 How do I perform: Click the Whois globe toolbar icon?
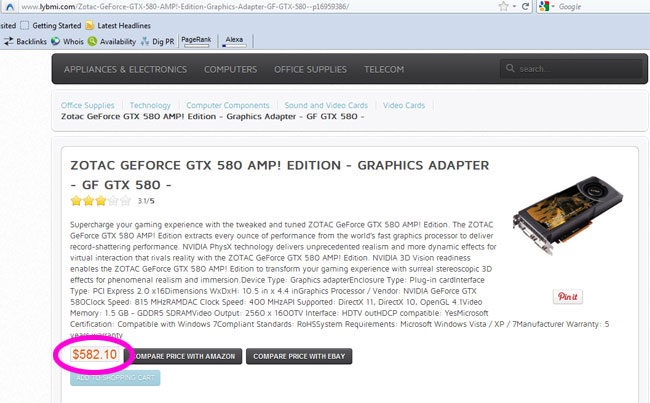(x=56, y=41)
